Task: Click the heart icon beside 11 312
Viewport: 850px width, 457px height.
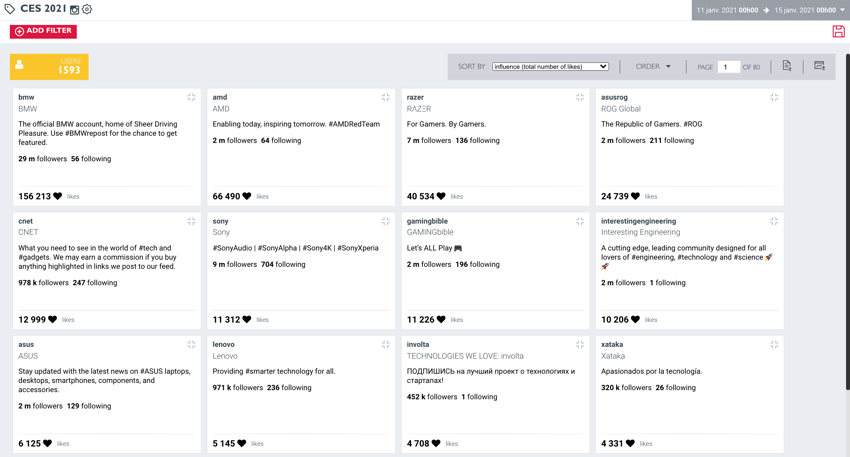Action: pos(247,320)
